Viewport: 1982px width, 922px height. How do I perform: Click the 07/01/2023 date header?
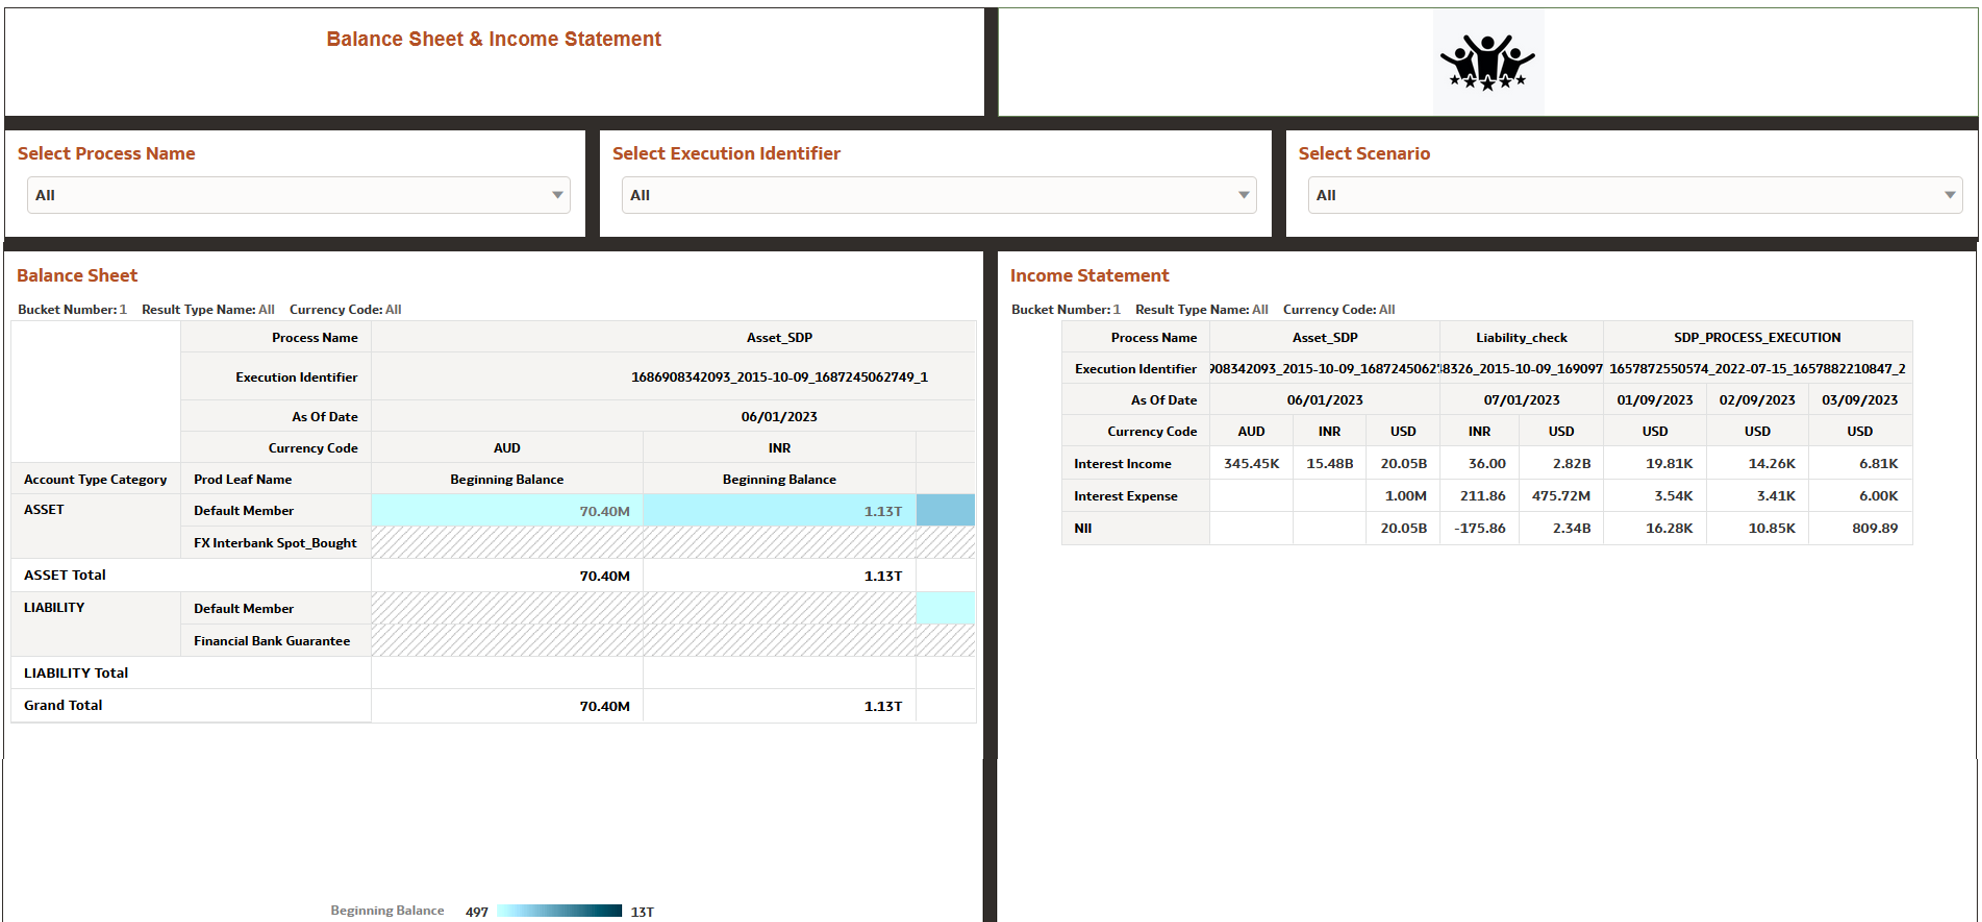pos(1521,400)
